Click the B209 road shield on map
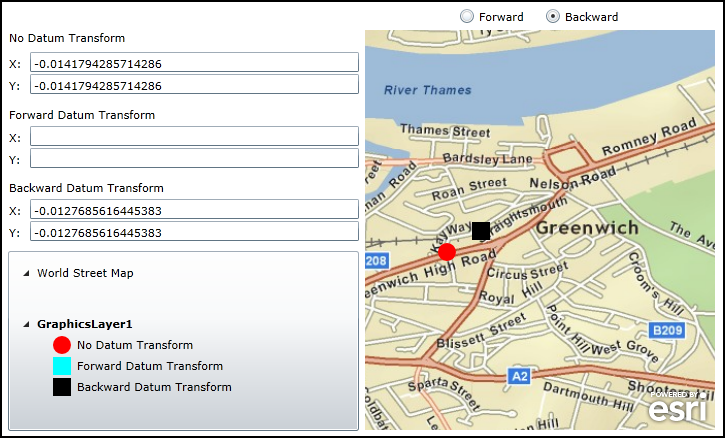This screenshot has width=725, height=438. coord(667,330)
